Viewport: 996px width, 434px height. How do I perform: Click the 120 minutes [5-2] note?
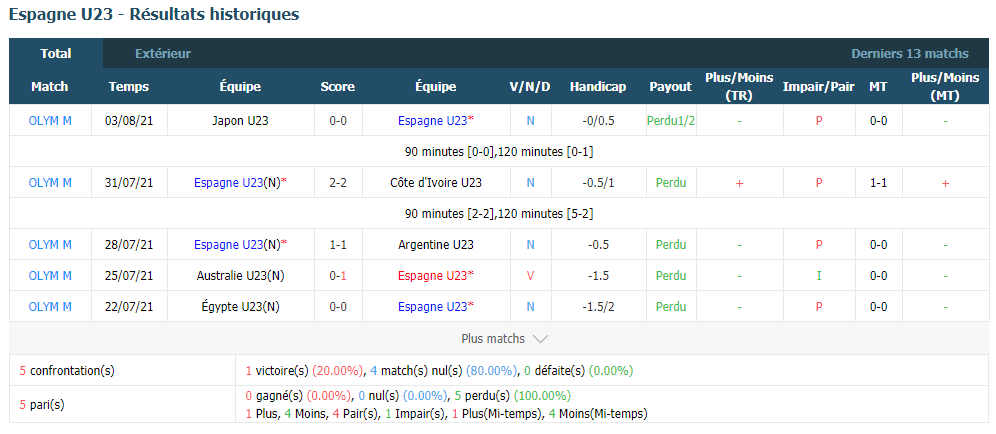tap(546, 214)
